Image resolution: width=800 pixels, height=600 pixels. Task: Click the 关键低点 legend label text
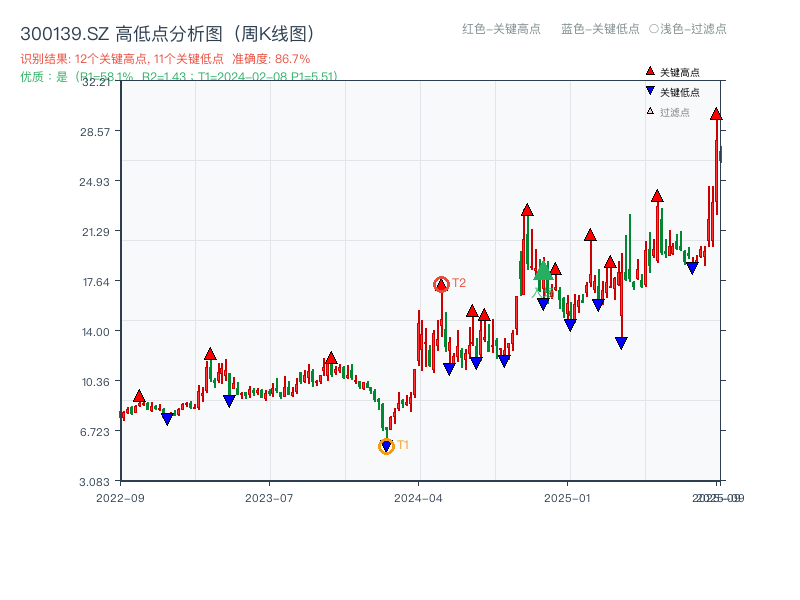680,92
